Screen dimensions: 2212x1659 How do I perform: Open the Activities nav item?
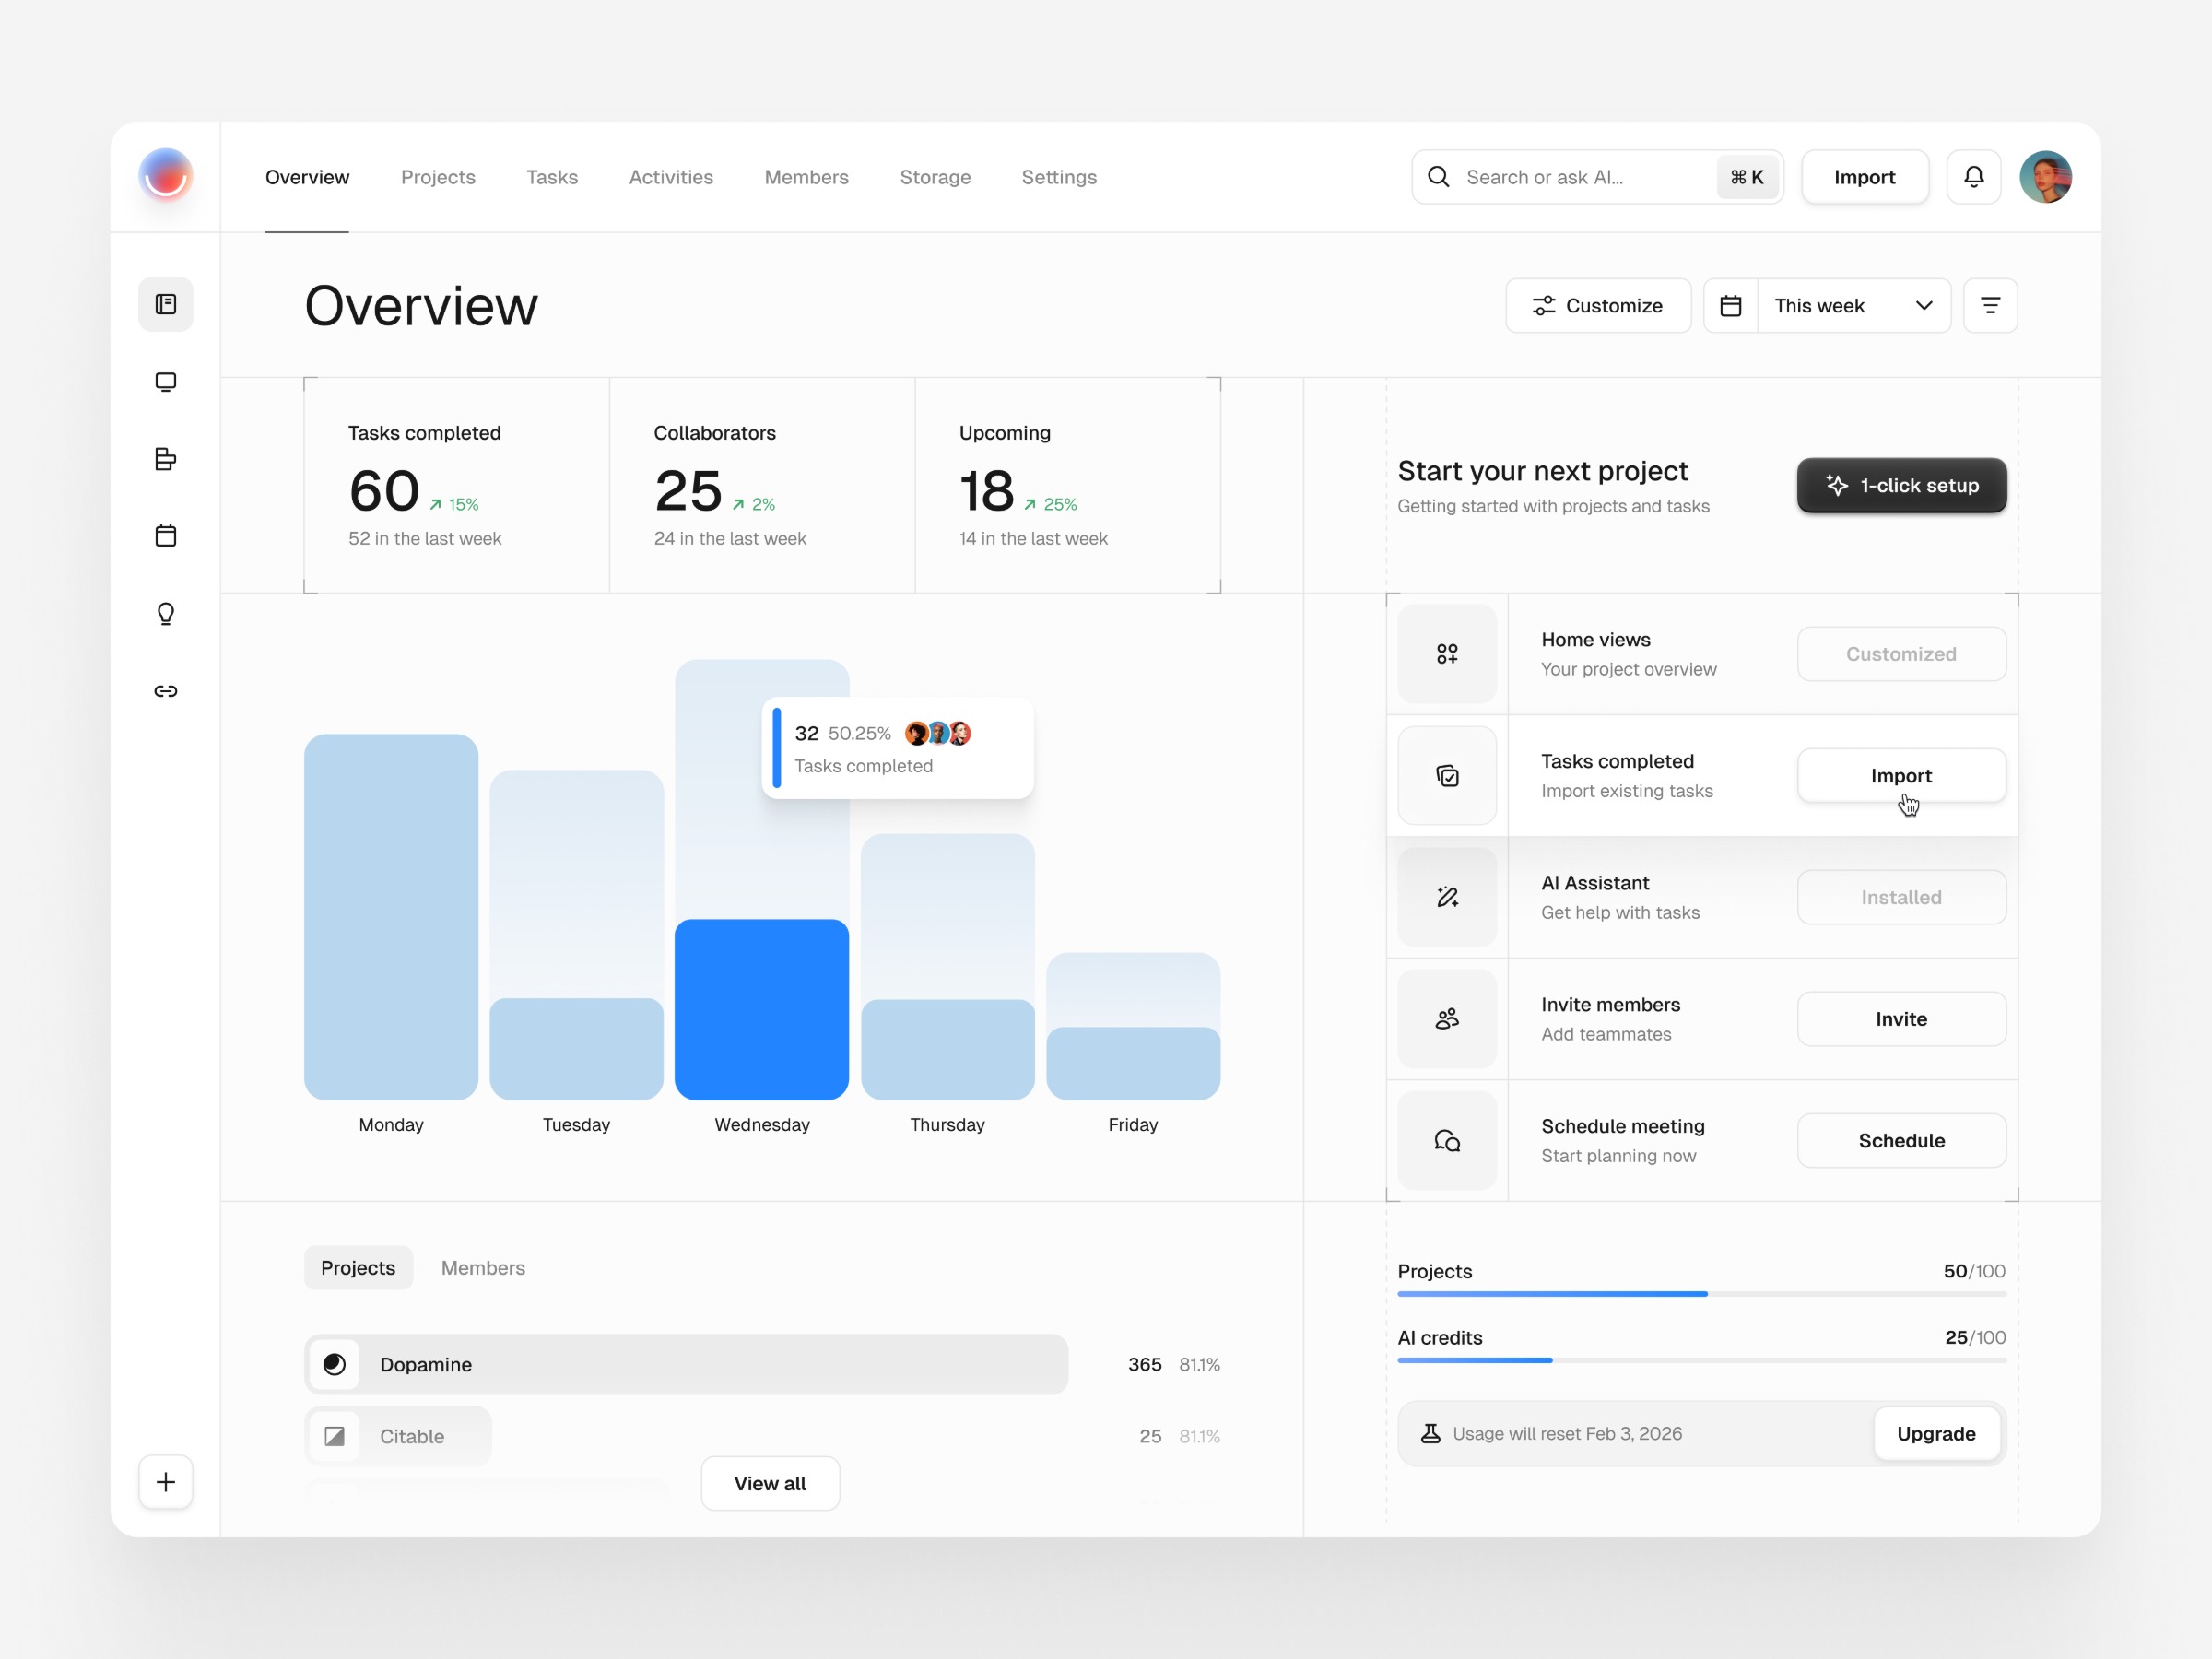671,177
